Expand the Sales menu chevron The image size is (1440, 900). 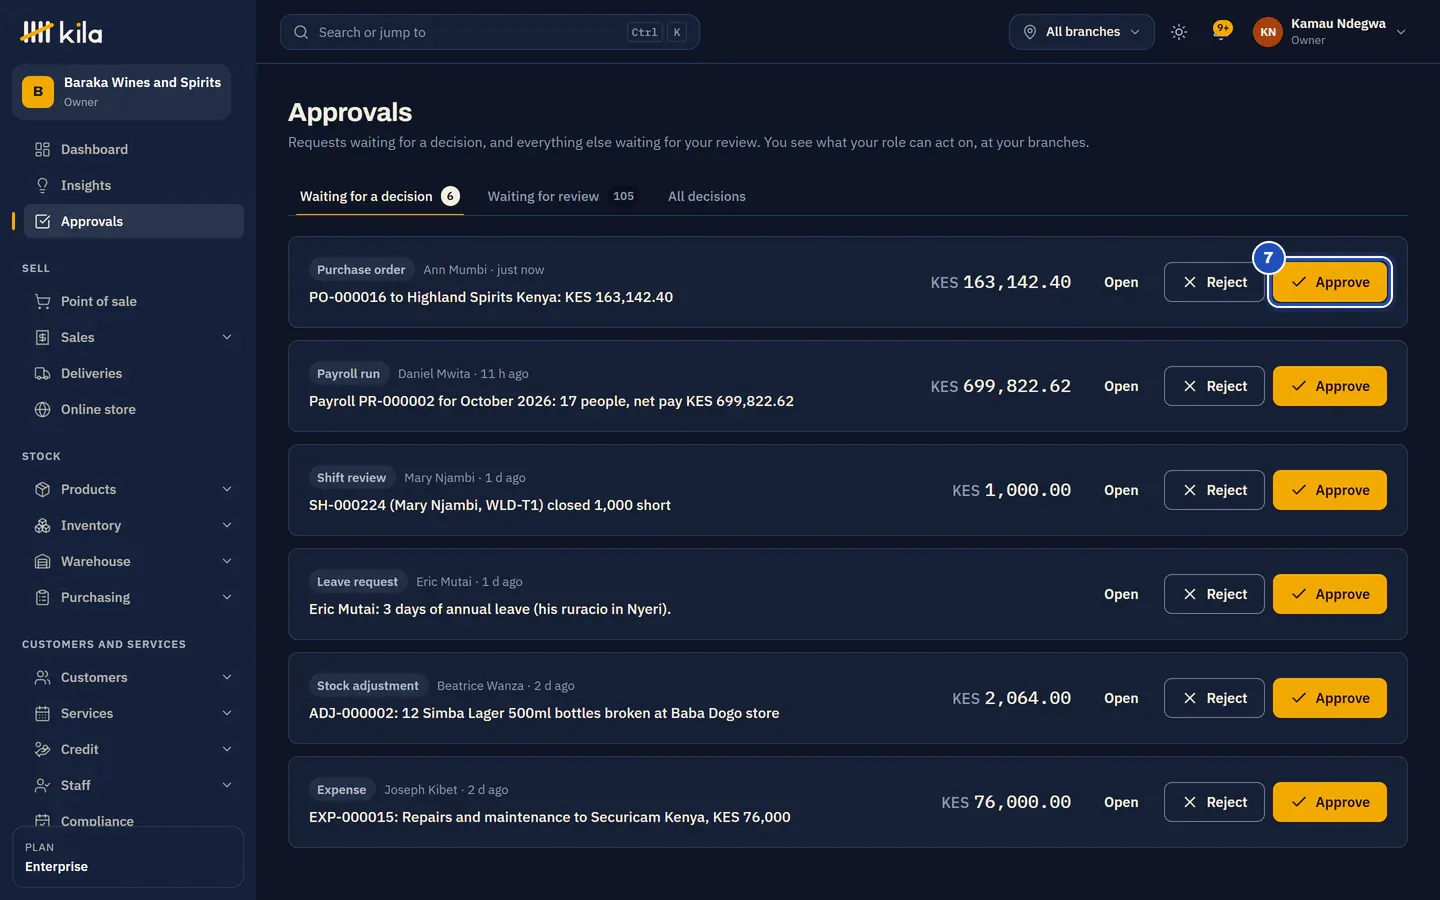pos(227,337)
